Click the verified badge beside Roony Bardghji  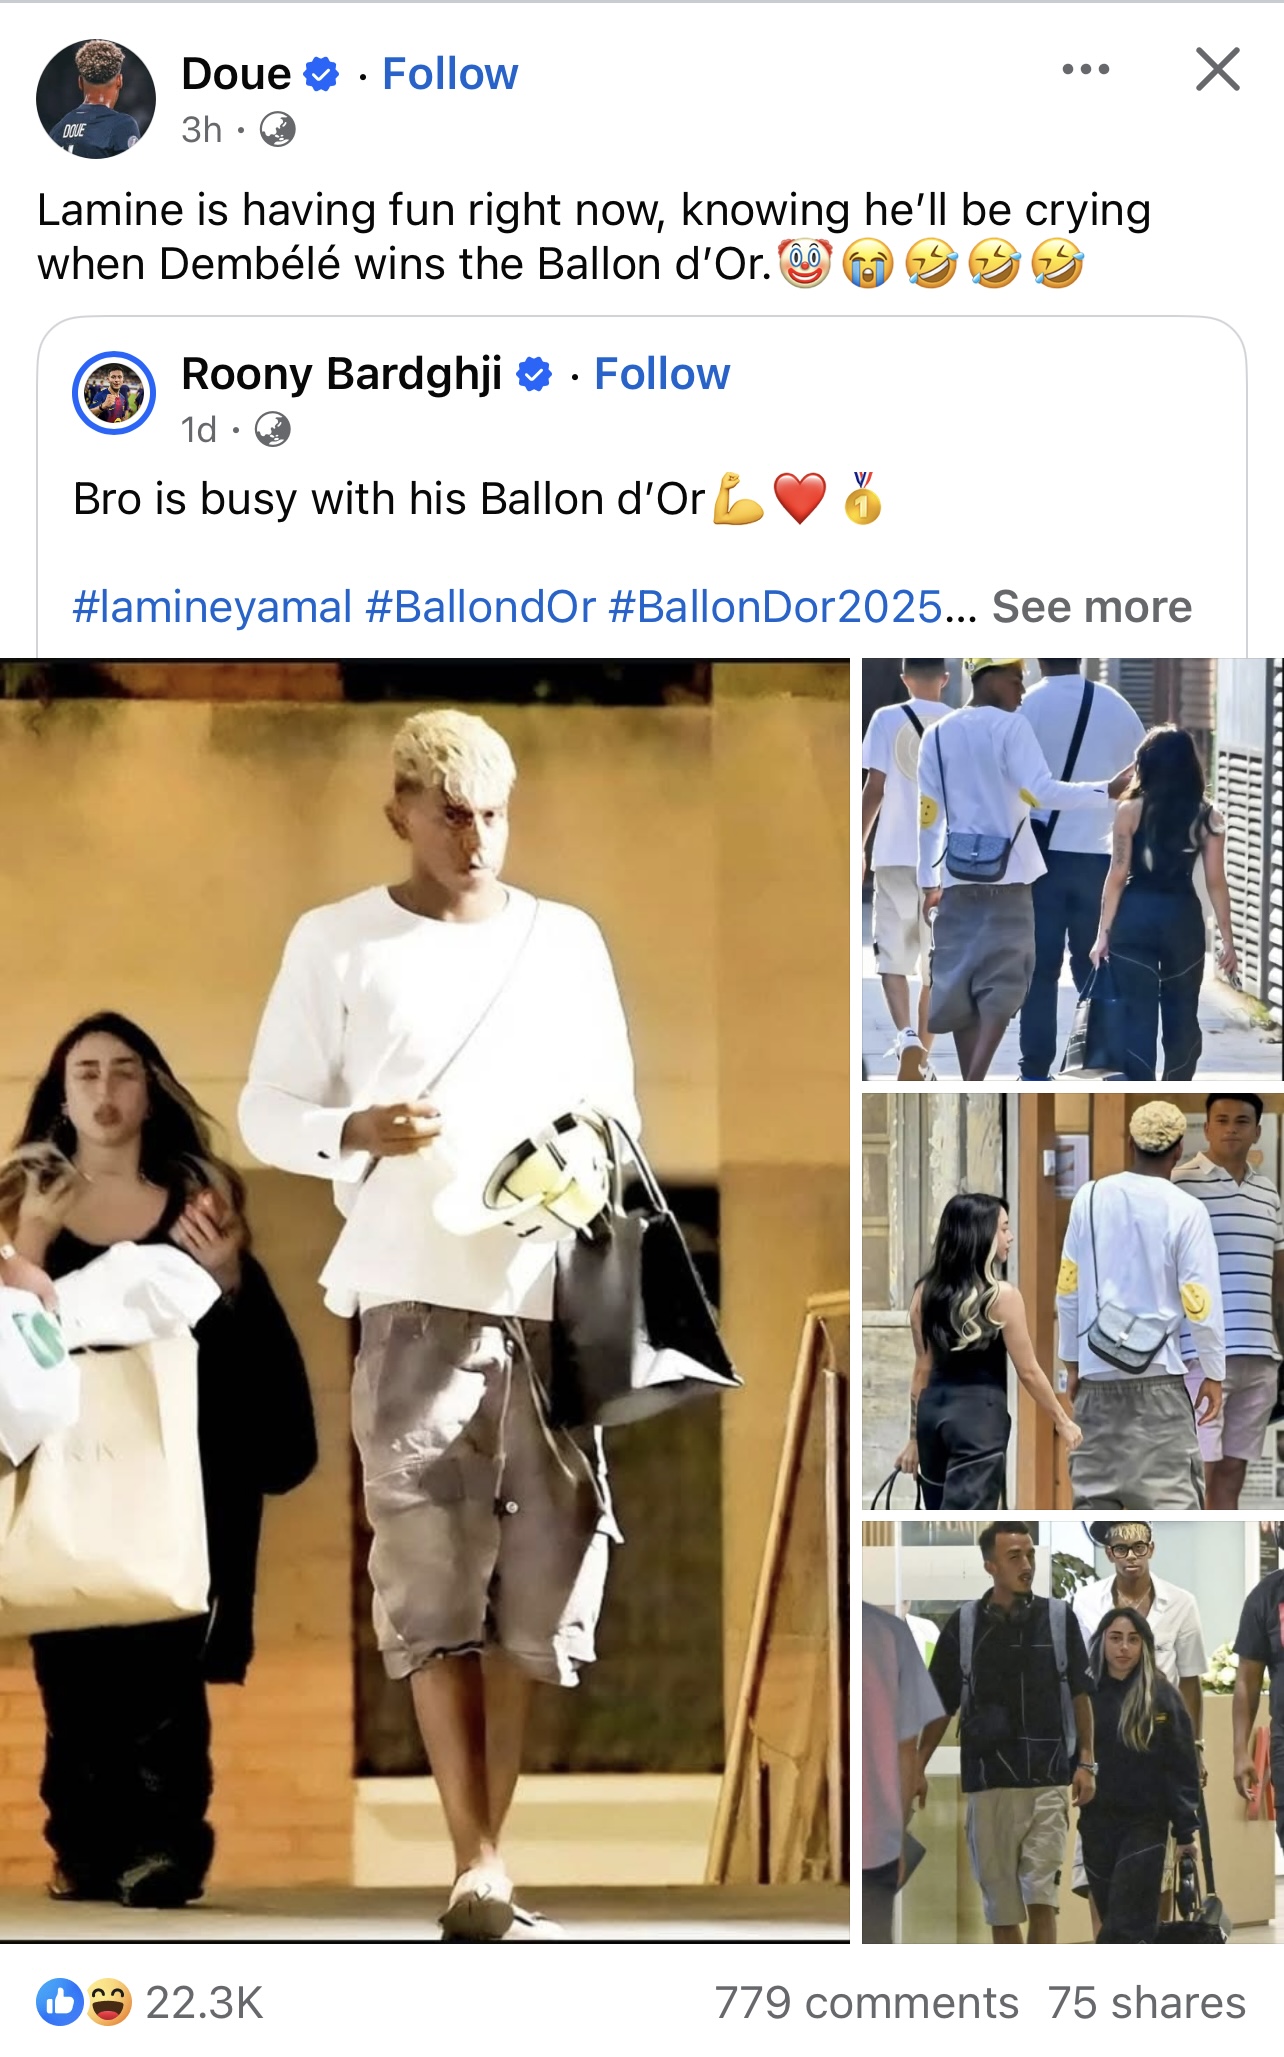click(x=534, y=374)
